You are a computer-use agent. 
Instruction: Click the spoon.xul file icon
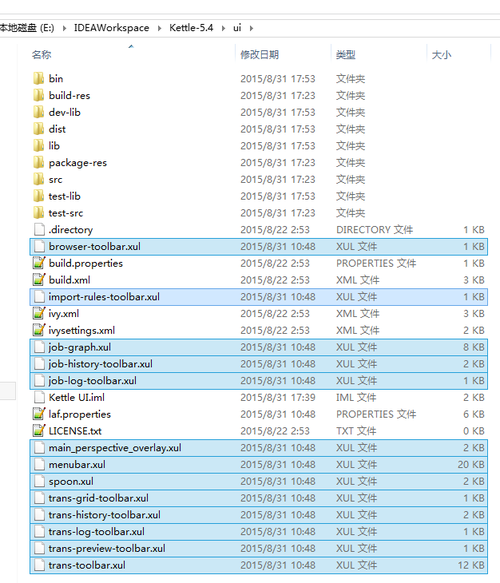tap(39, 481)
